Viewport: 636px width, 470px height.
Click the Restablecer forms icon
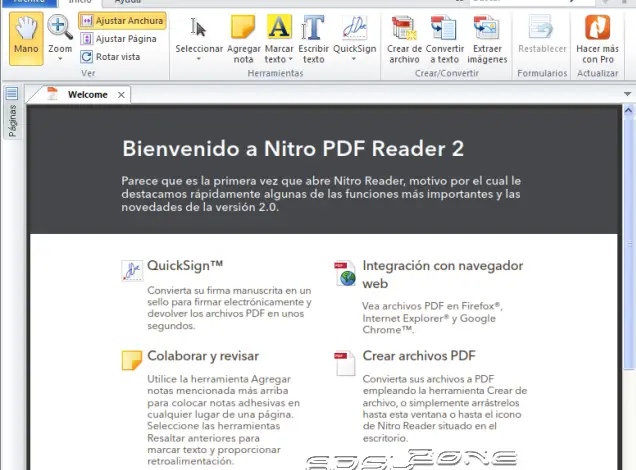(541, 28)
